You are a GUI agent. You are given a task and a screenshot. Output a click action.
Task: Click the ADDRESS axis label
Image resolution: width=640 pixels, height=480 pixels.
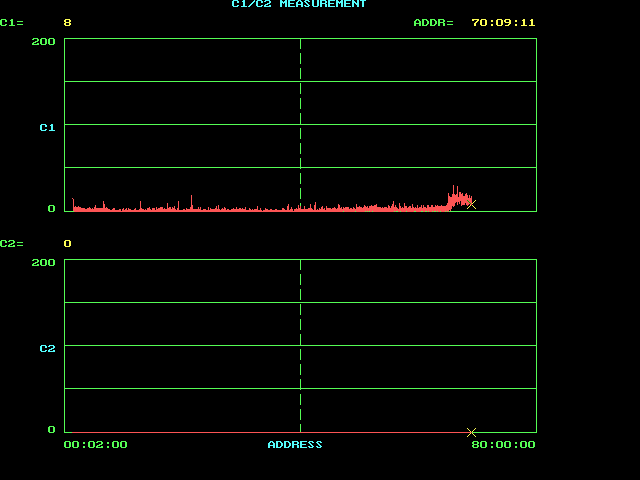tap(295, 444)
